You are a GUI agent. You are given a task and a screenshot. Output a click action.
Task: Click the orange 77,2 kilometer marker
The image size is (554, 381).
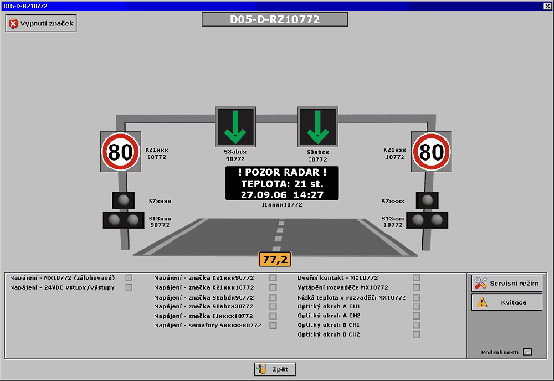coord(275,259)
